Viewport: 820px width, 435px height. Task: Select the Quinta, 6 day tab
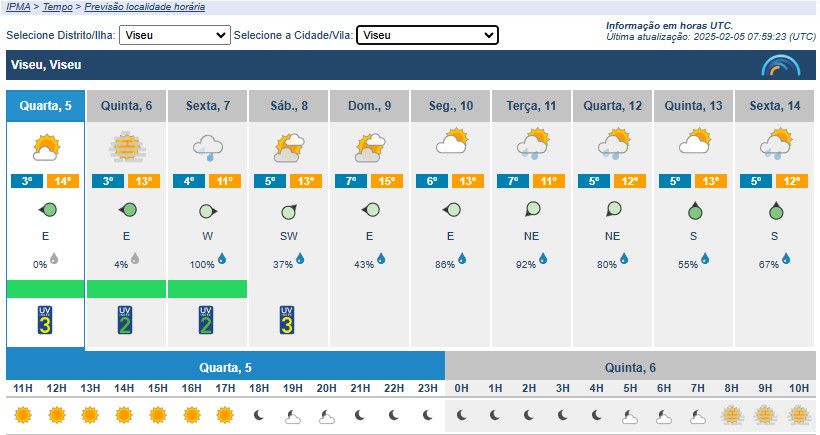(127, 106)
